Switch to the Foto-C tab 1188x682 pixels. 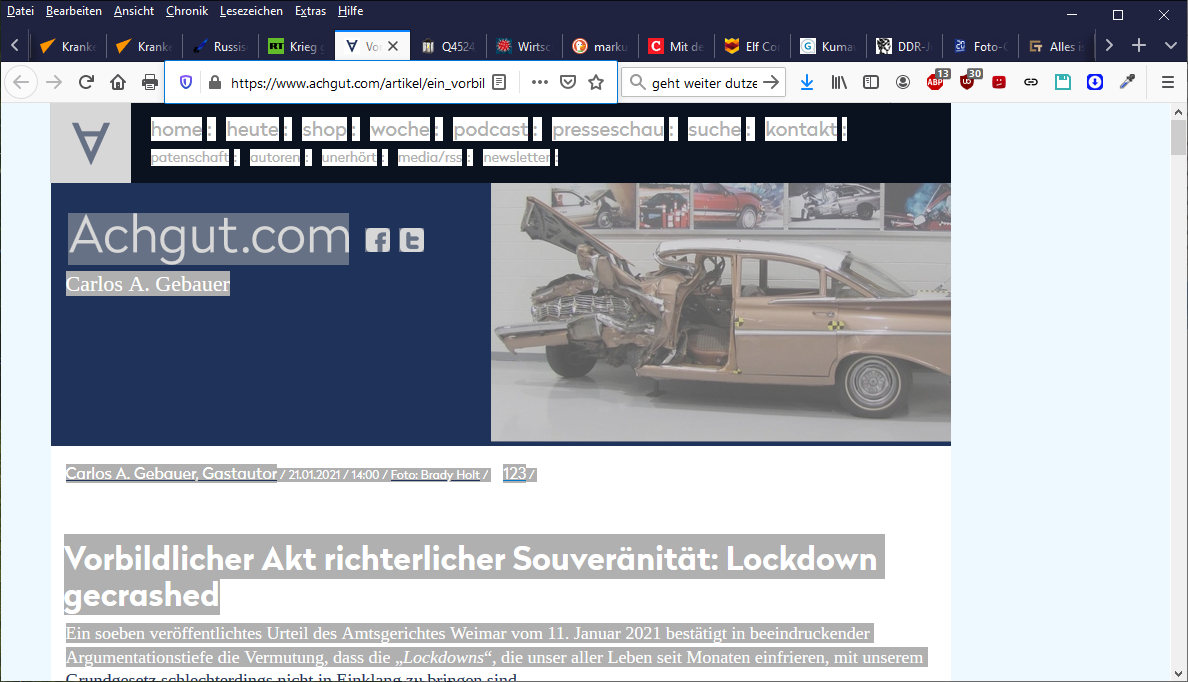click(x=980, y=46)
